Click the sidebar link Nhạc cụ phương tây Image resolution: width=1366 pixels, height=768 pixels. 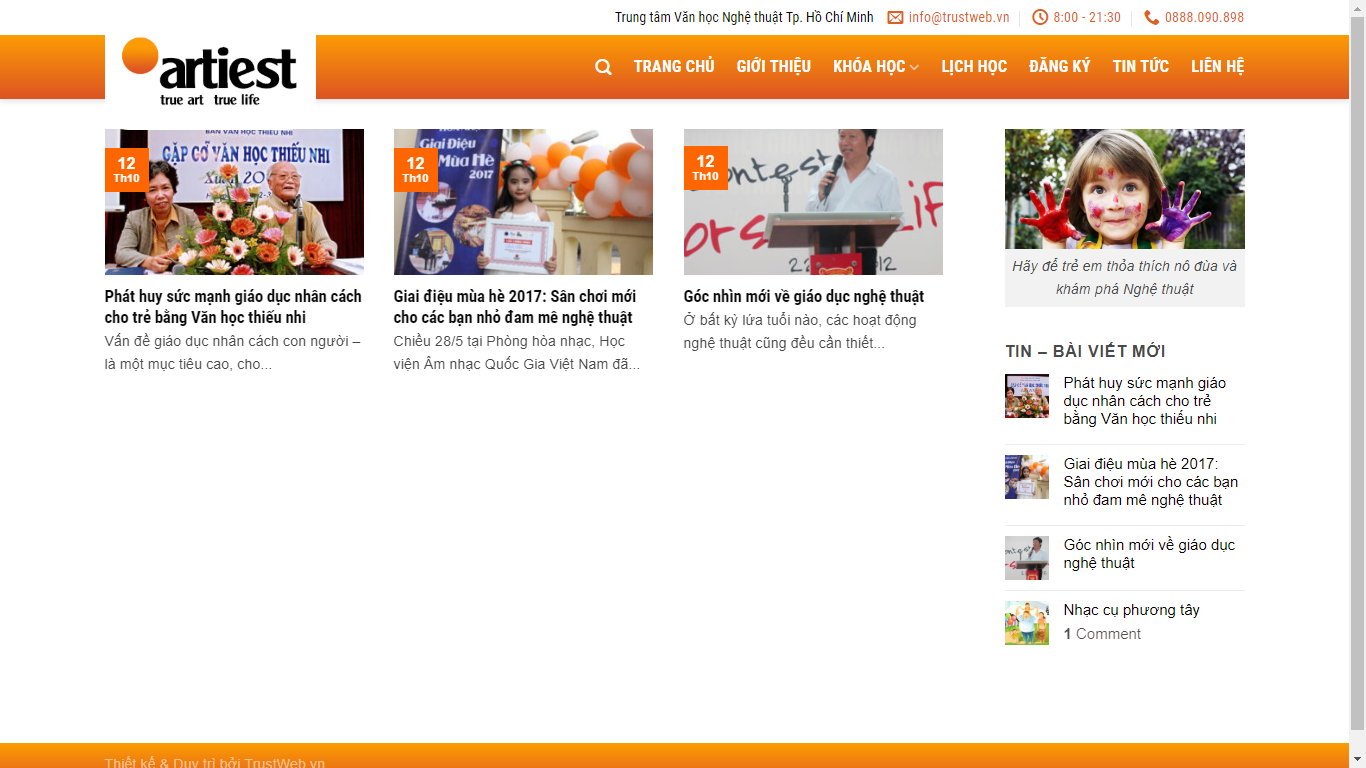[1131, 610]
